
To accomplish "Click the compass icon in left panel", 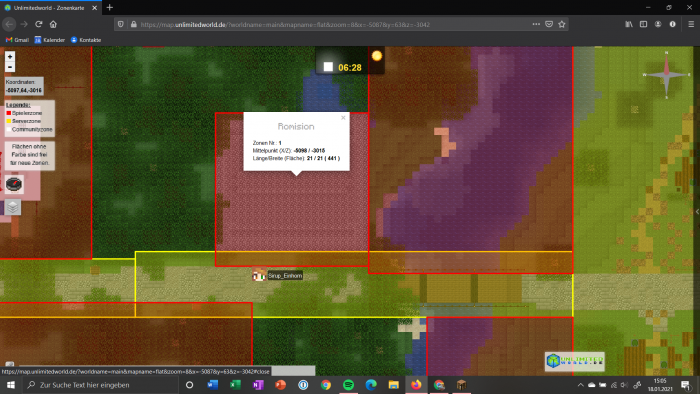I will click(14, 184).
